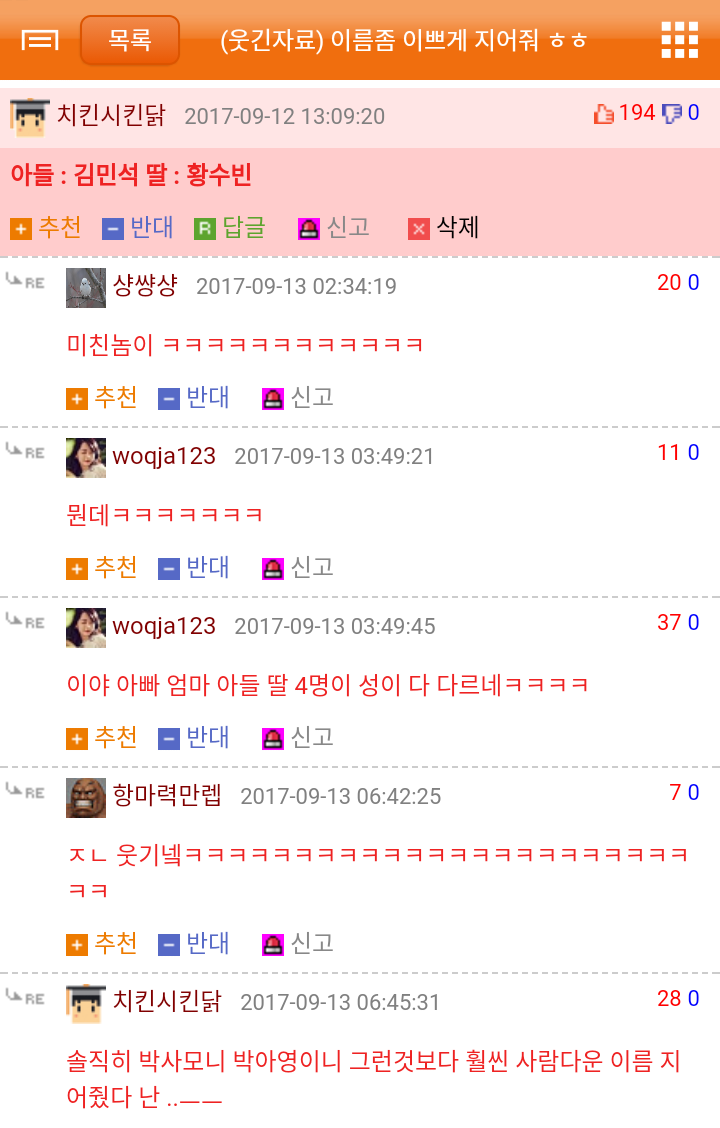Viewport: 720px width, 1128px height.
Task: Recommend the 김민석 황수빈 top comment with 추천
Action: [45, 228]
